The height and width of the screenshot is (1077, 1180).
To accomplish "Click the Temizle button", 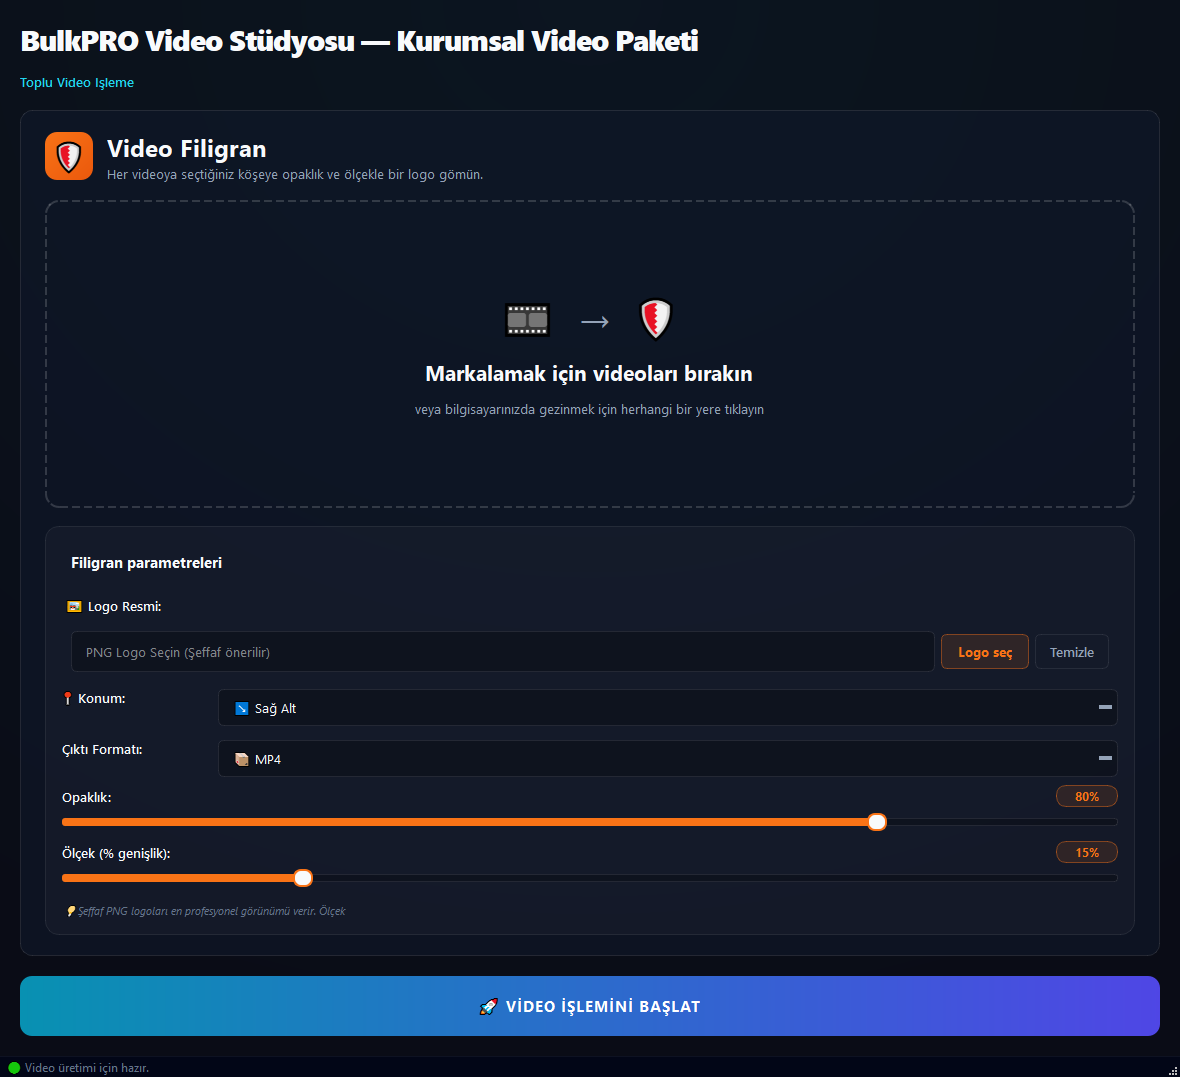I will click(1072, 652).
